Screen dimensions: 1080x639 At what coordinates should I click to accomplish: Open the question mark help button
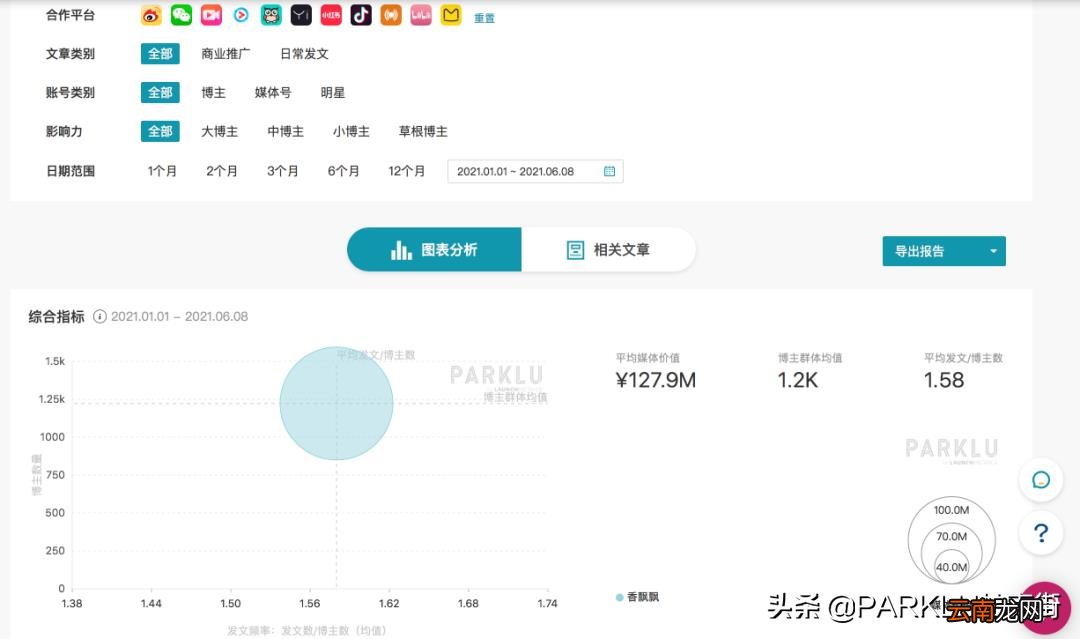pos(1041,532)
